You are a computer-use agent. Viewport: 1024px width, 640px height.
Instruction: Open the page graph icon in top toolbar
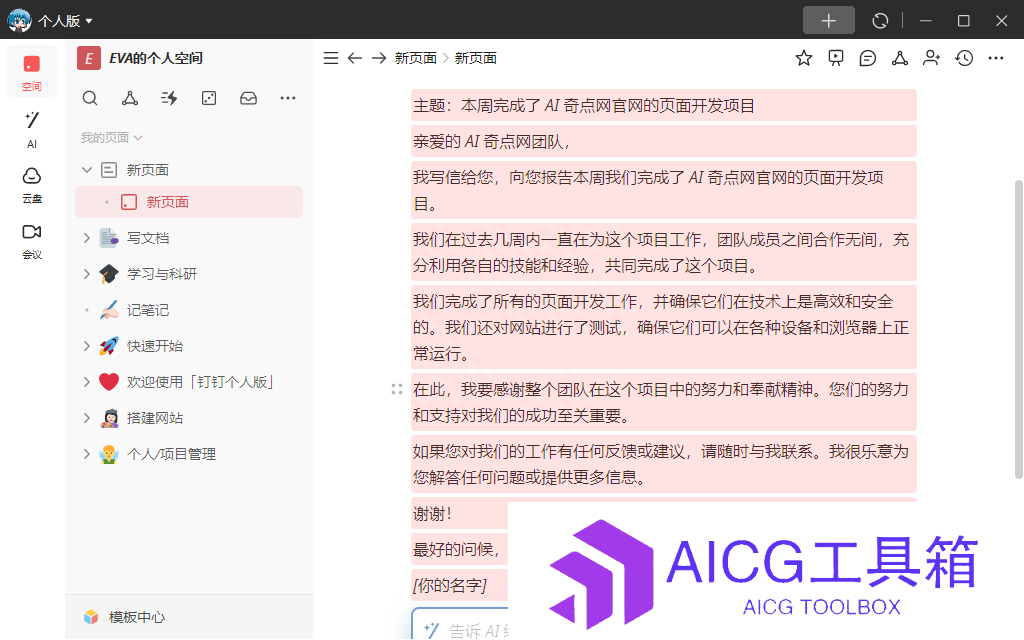(x=900, y=58)
